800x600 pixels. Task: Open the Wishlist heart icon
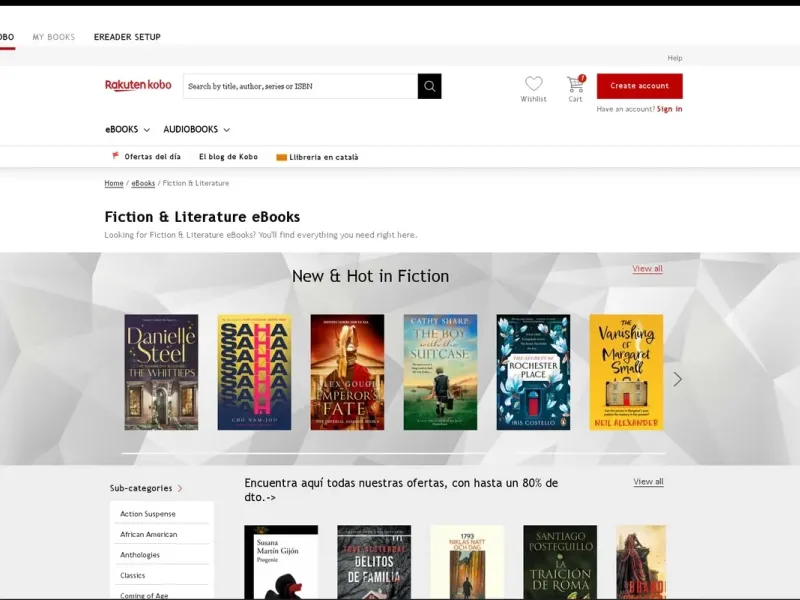coord(533,84)
